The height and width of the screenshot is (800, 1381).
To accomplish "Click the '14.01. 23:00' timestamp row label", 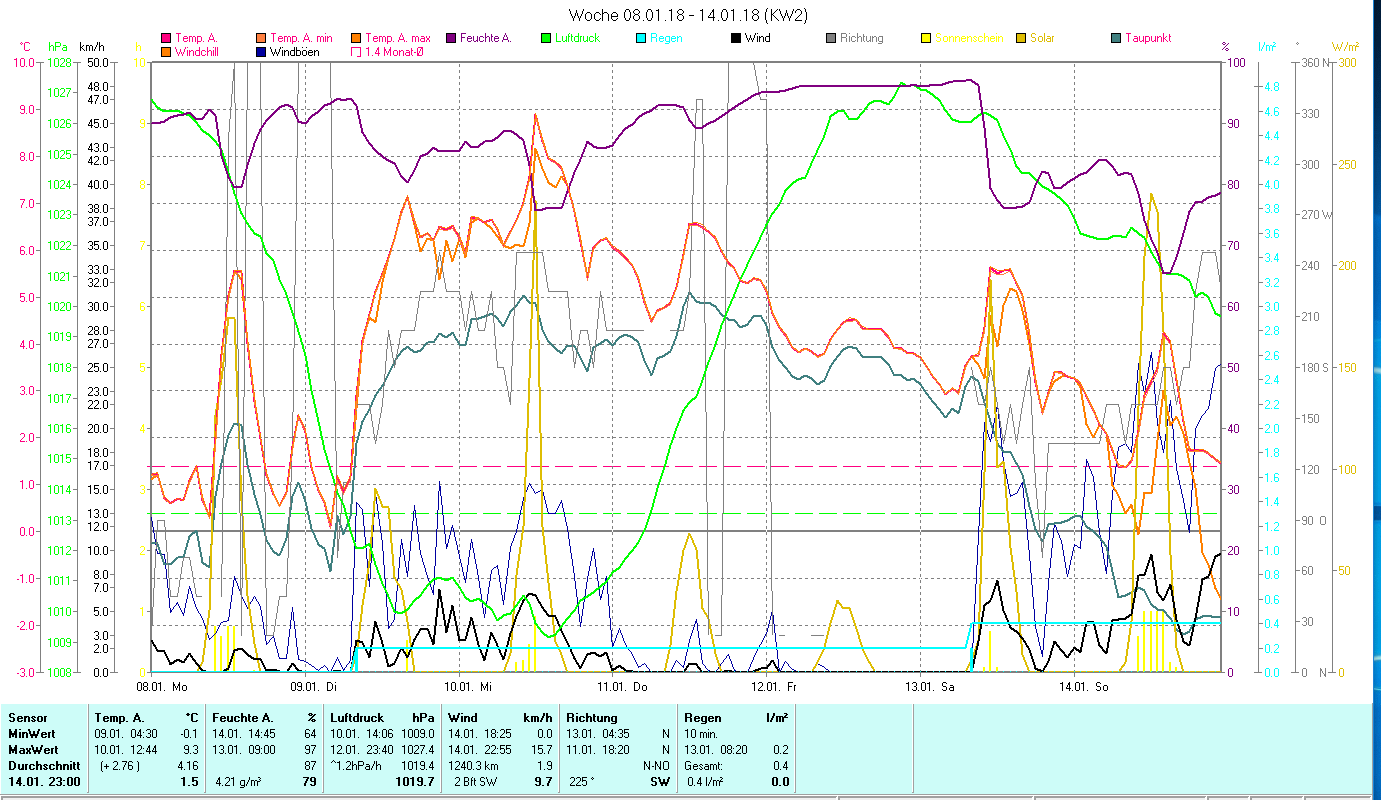I will pyautogui.click(x=44, y=782).
